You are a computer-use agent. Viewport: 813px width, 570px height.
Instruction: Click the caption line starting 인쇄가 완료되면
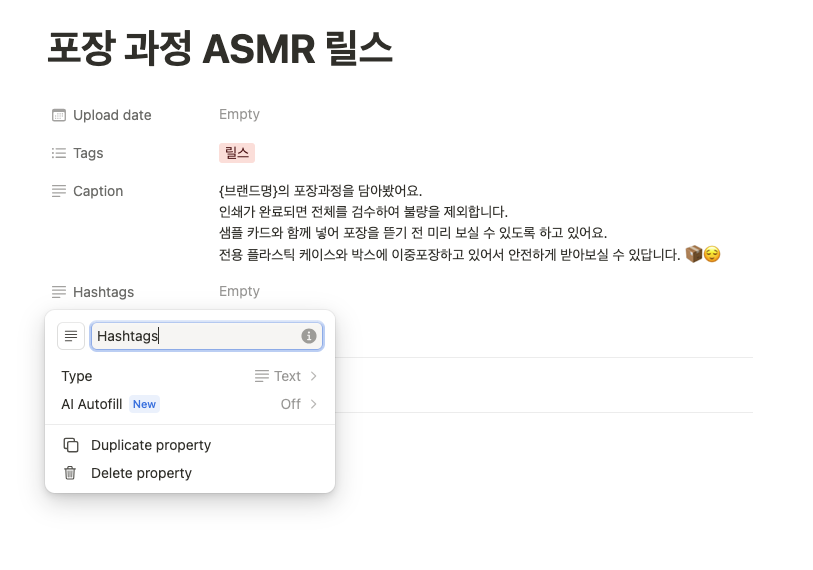click(363, 212)
